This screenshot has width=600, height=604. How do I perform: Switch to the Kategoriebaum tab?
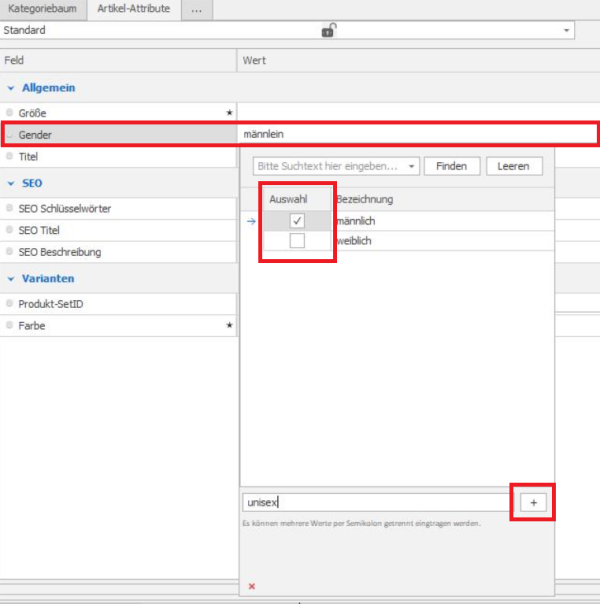43,9
